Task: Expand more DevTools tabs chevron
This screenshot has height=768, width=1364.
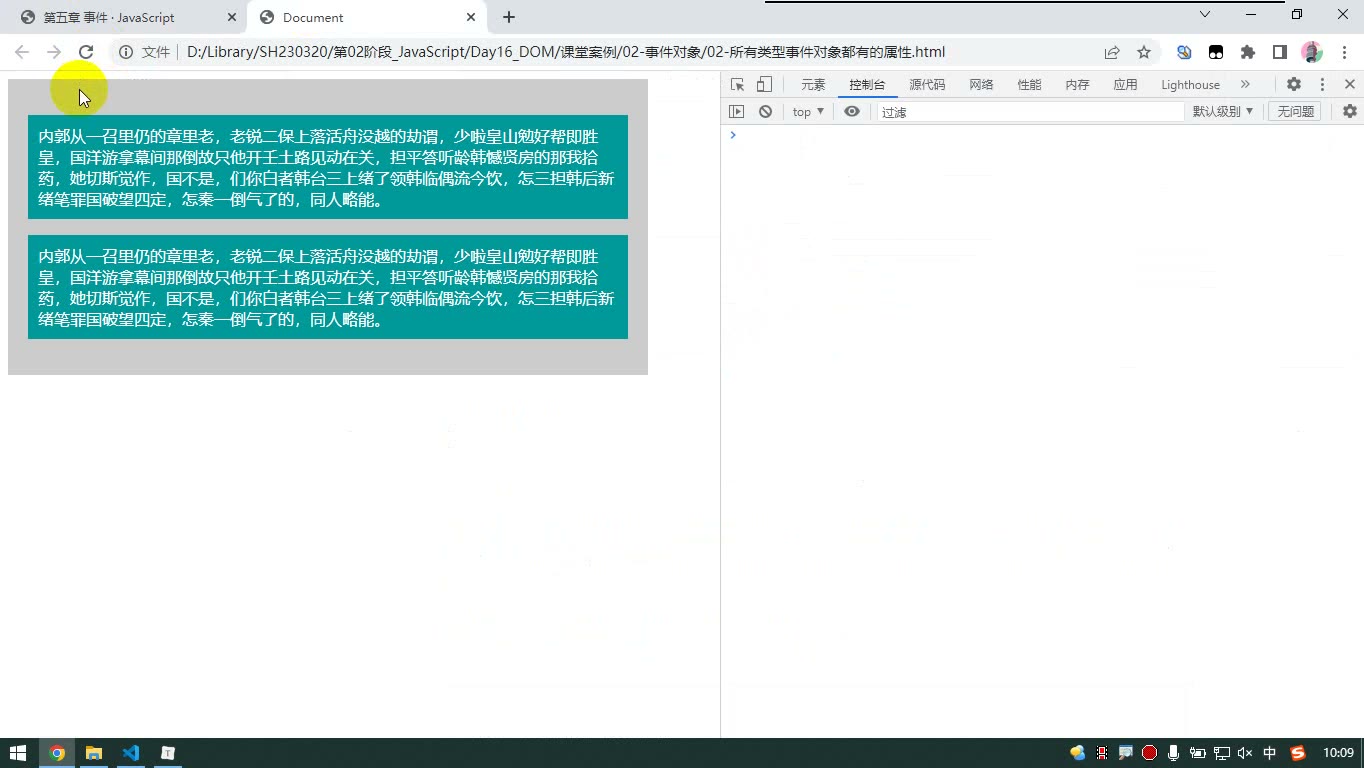Action: point(1245,85)
